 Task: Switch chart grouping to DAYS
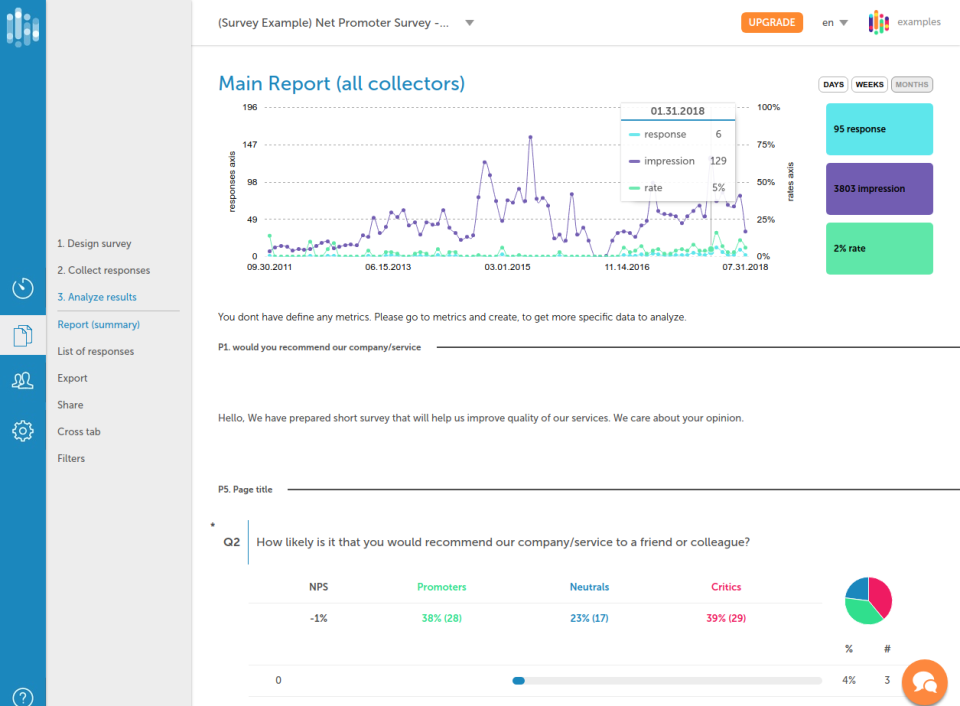click(833, 85)
